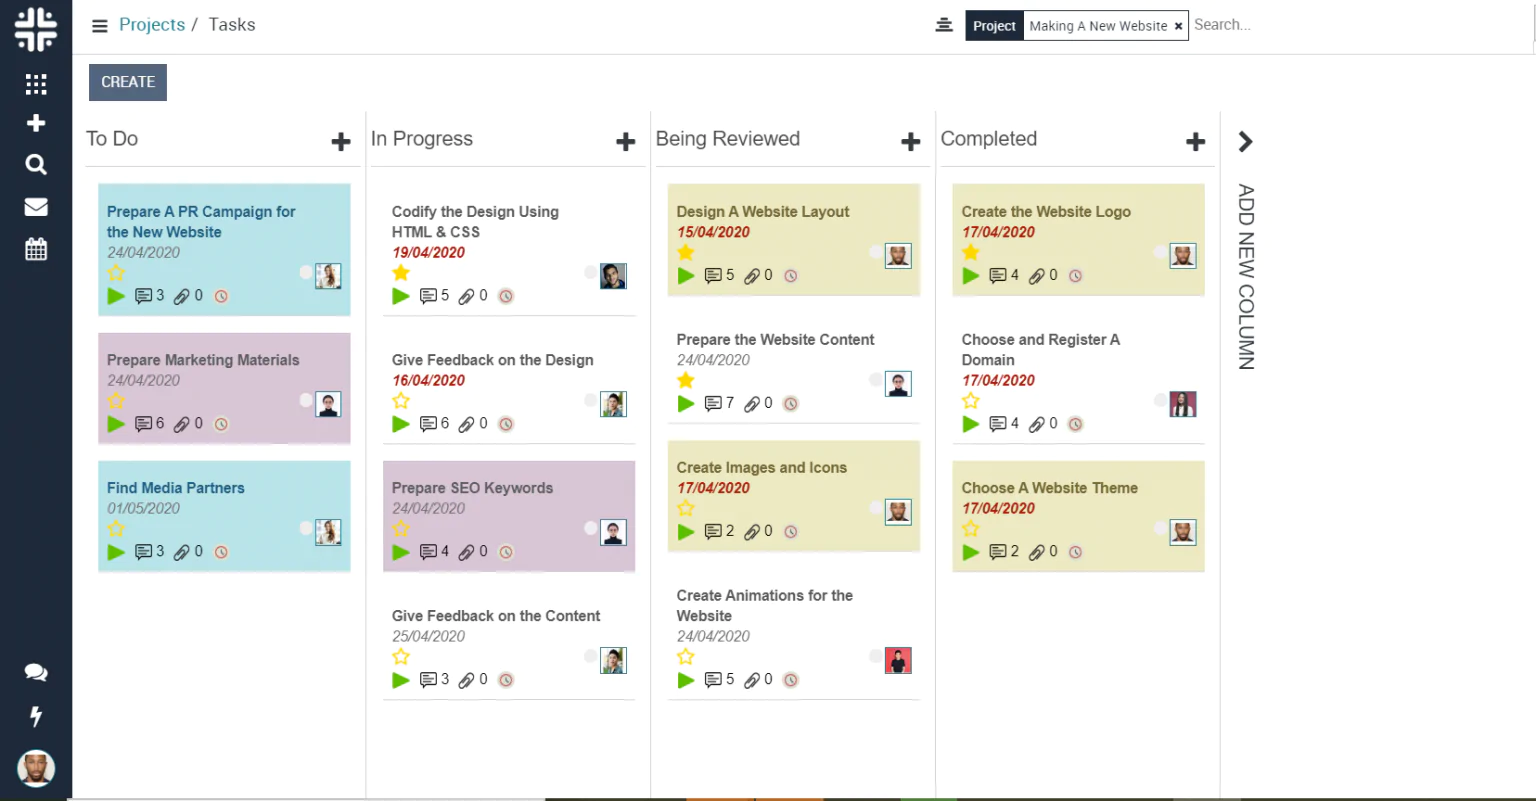1536x801 pixels.
Task: Unstar the Design A Website Layout task
Action: [686, 253]
